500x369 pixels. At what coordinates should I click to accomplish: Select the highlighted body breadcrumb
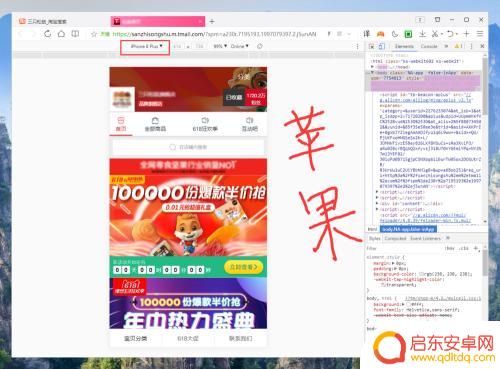pos(408,229)
